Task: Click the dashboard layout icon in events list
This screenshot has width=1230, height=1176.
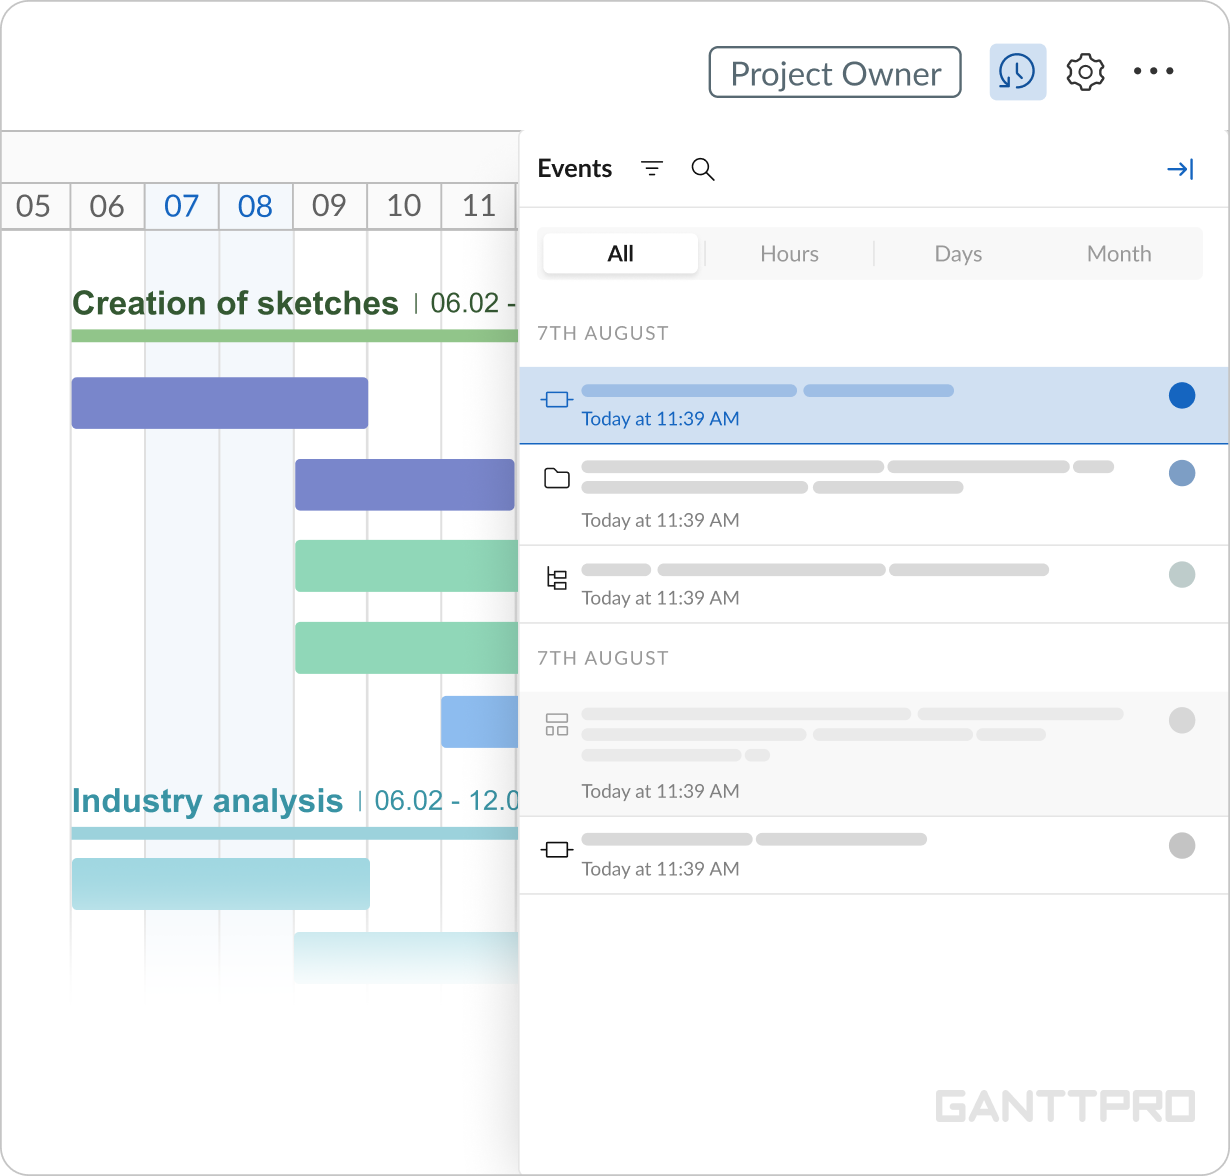Action: [x=557, y=725]
